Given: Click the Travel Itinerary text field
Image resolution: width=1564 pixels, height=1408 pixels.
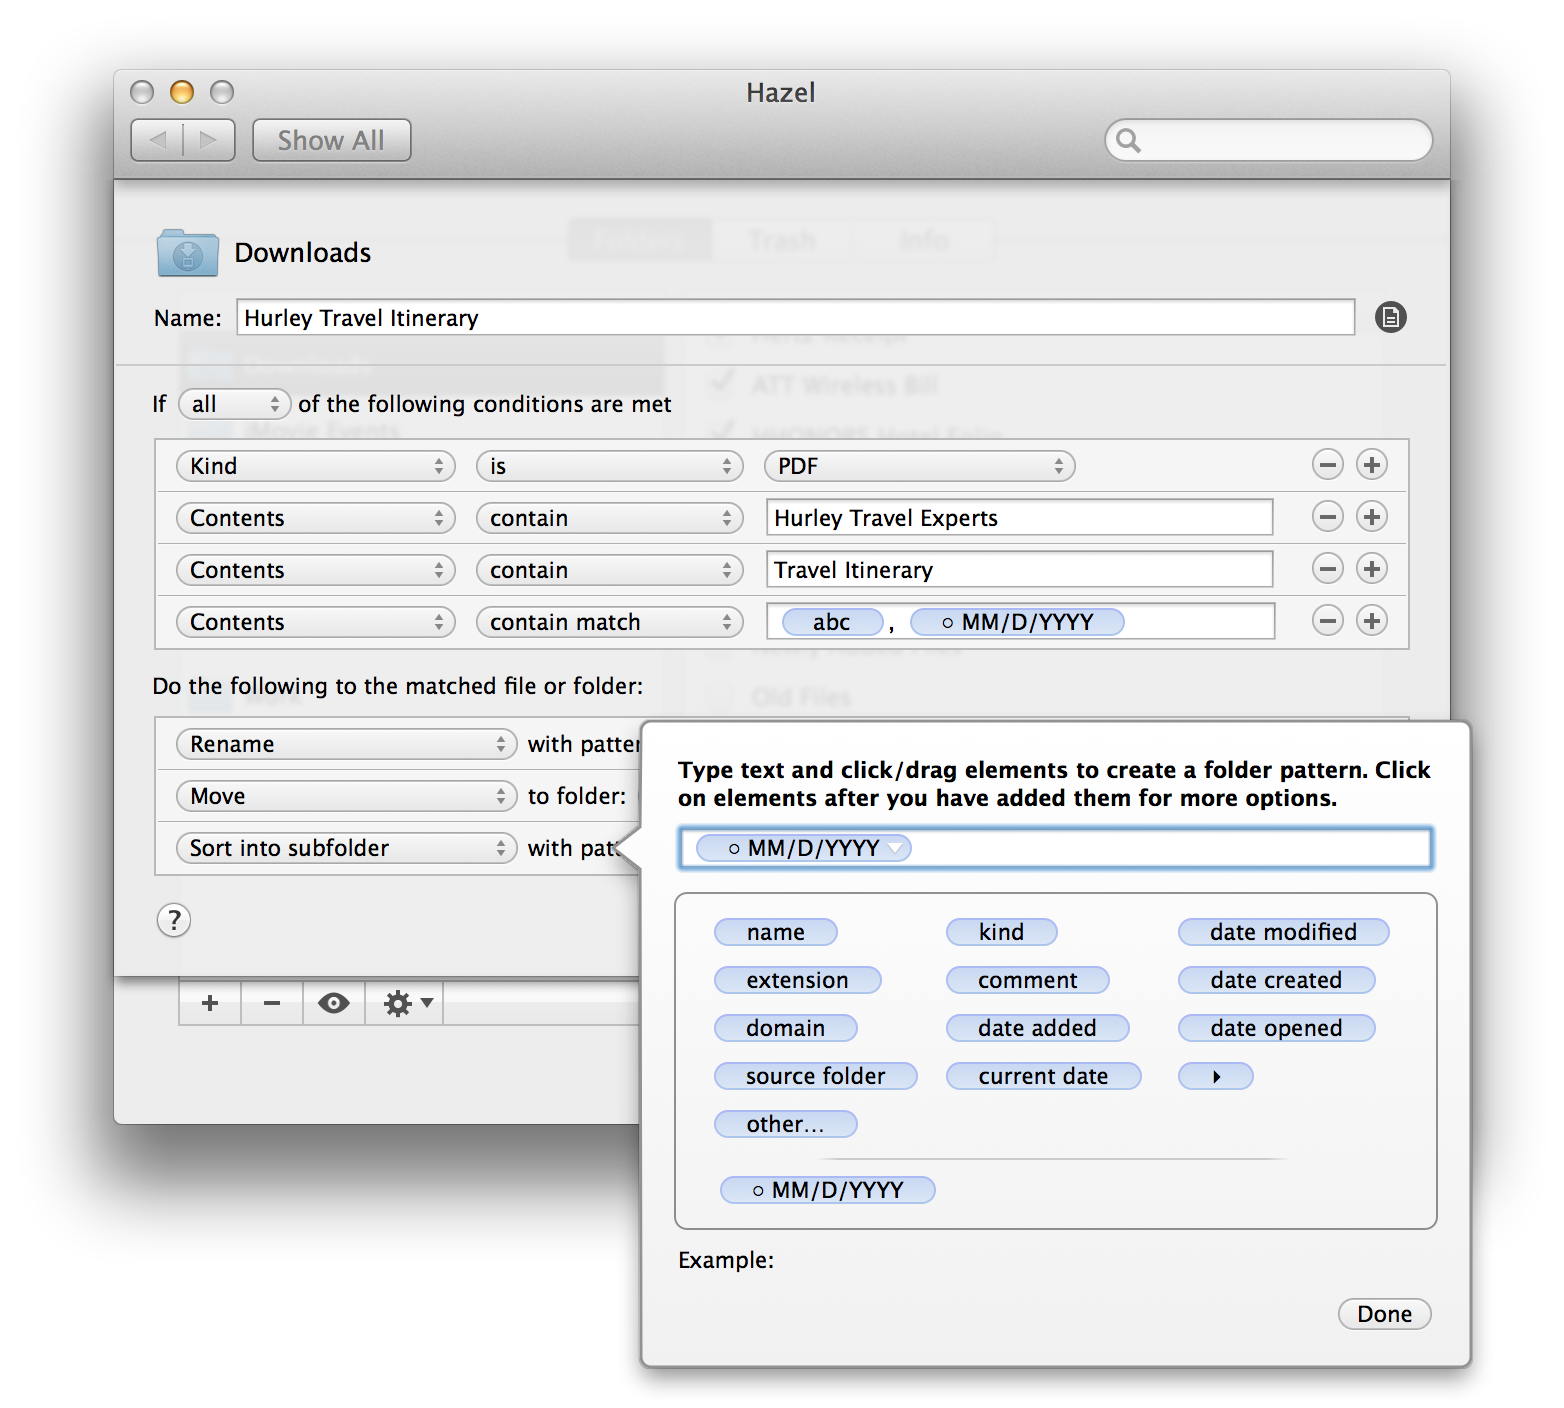Looking at the screenshot, I should [1019, 569].
